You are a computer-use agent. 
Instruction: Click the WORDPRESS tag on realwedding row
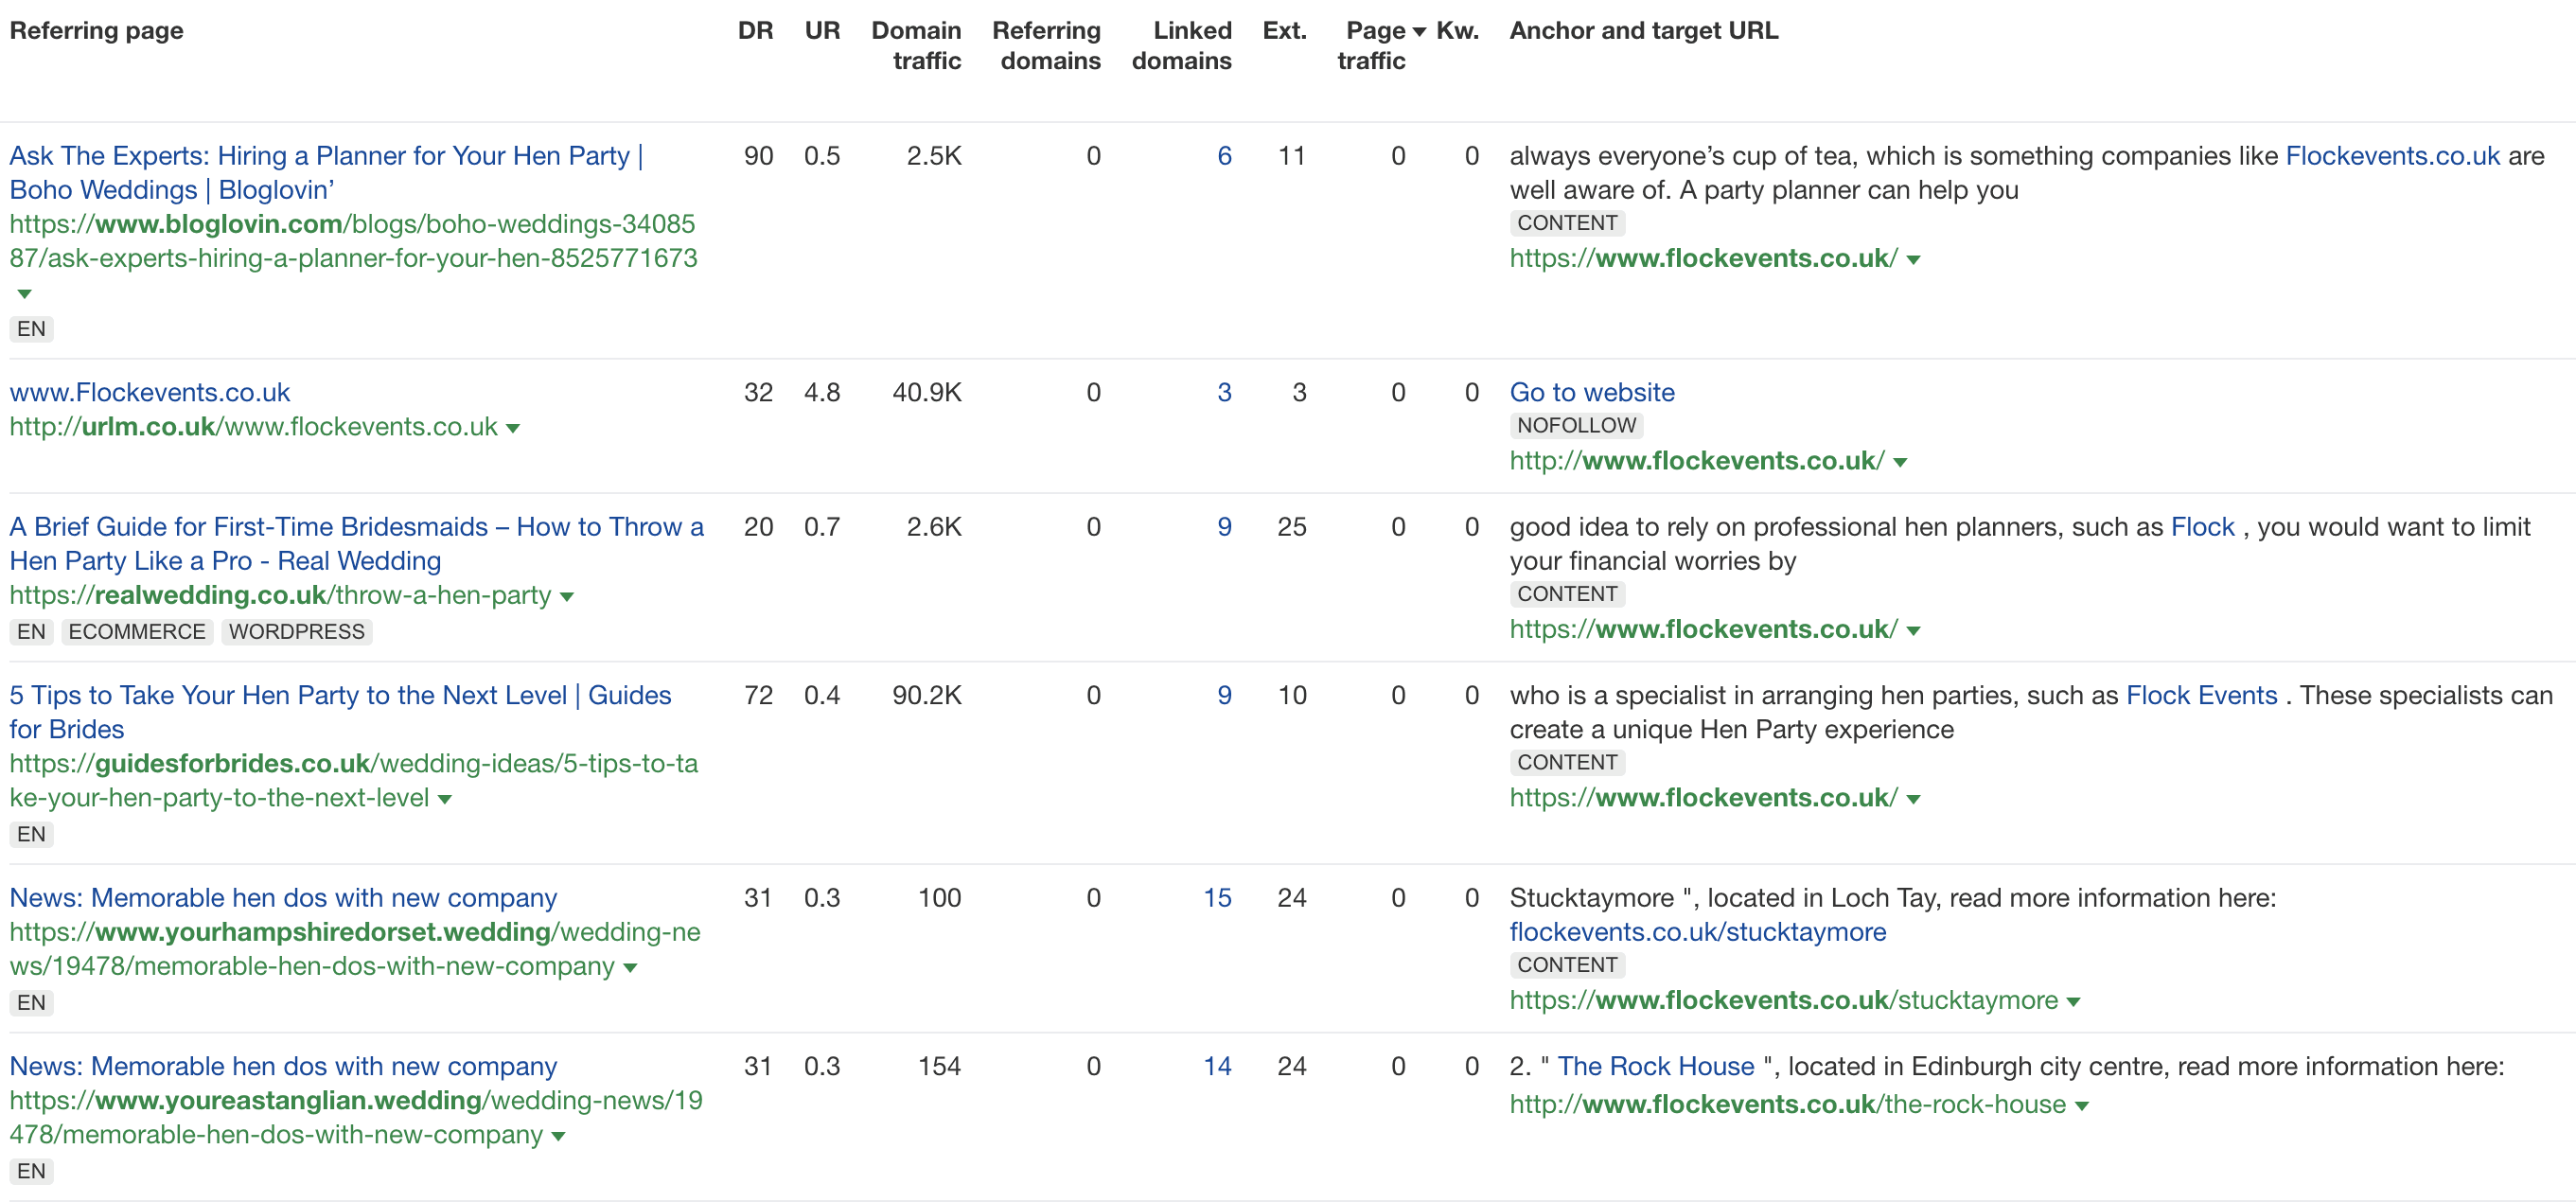coord(296,632)
